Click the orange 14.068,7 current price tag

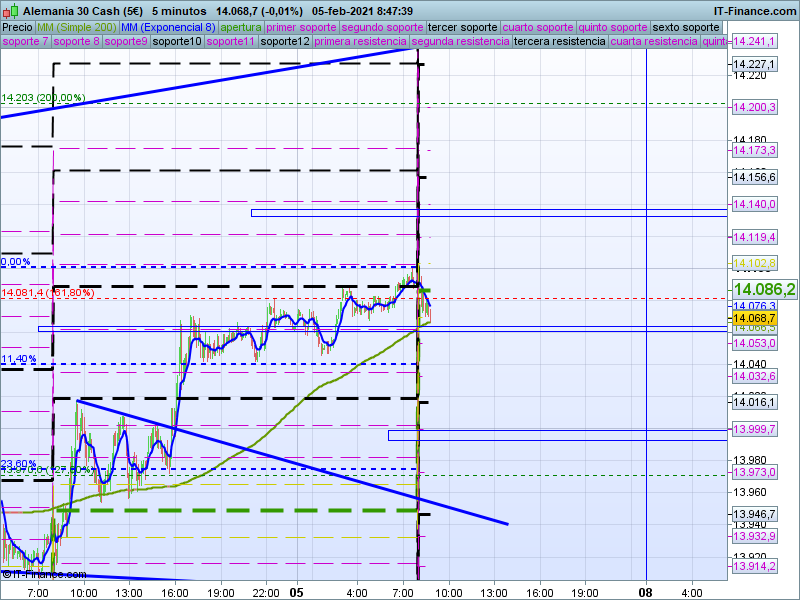(x=755, y=318)
